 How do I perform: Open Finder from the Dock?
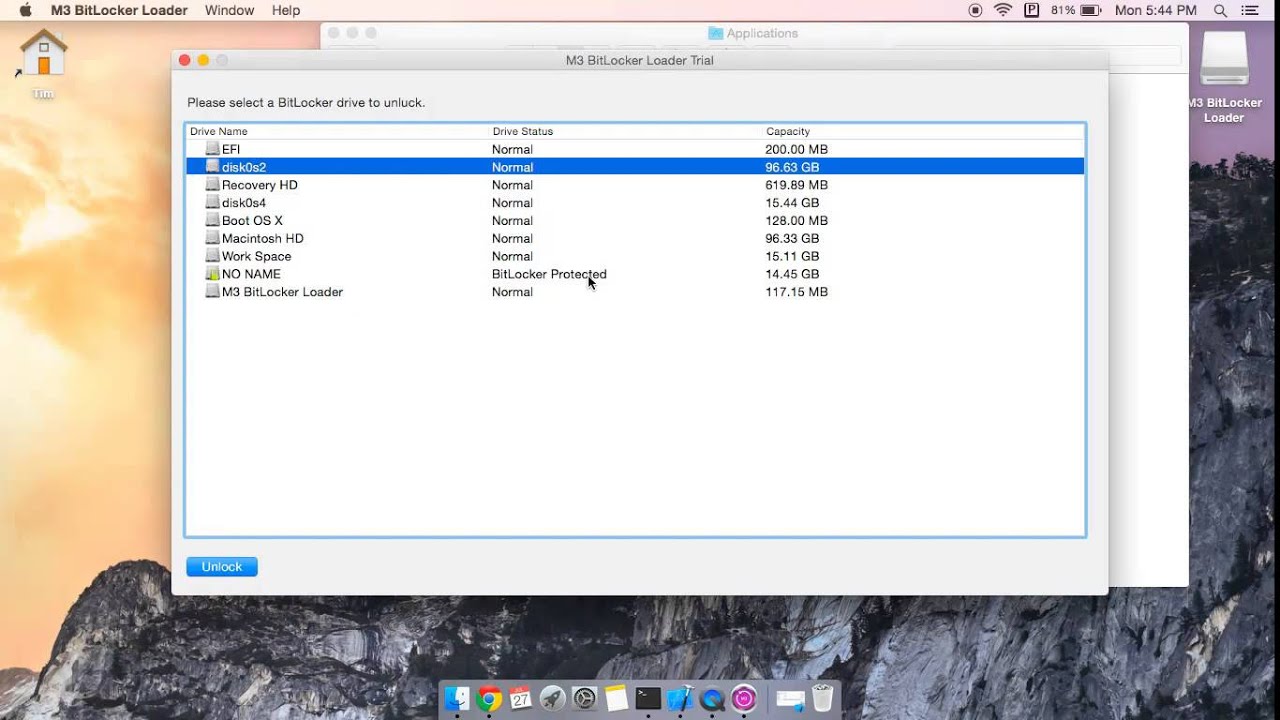(x=457, y=698)
